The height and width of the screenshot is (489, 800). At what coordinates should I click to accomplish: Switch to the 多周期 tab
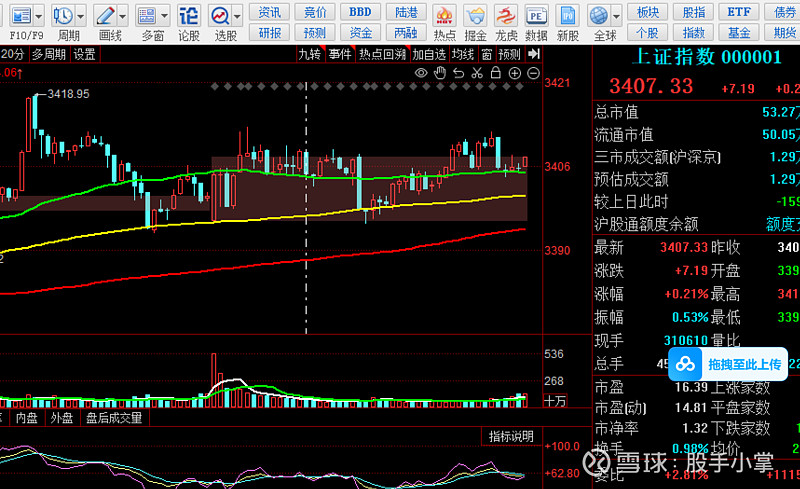(49, 54)
